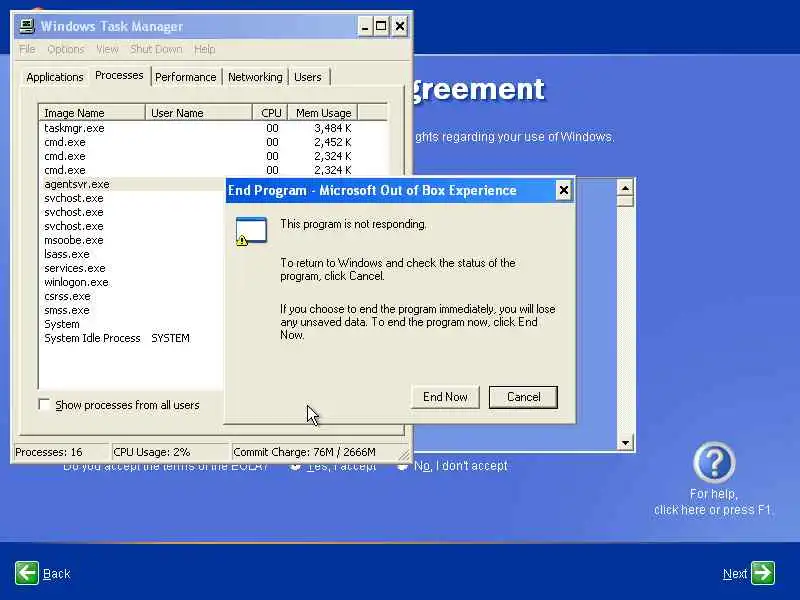The height and width of the screenshot is (600, 800).
Task: Click the Task Manager title bar icon
Action: (x=27, y=26)
